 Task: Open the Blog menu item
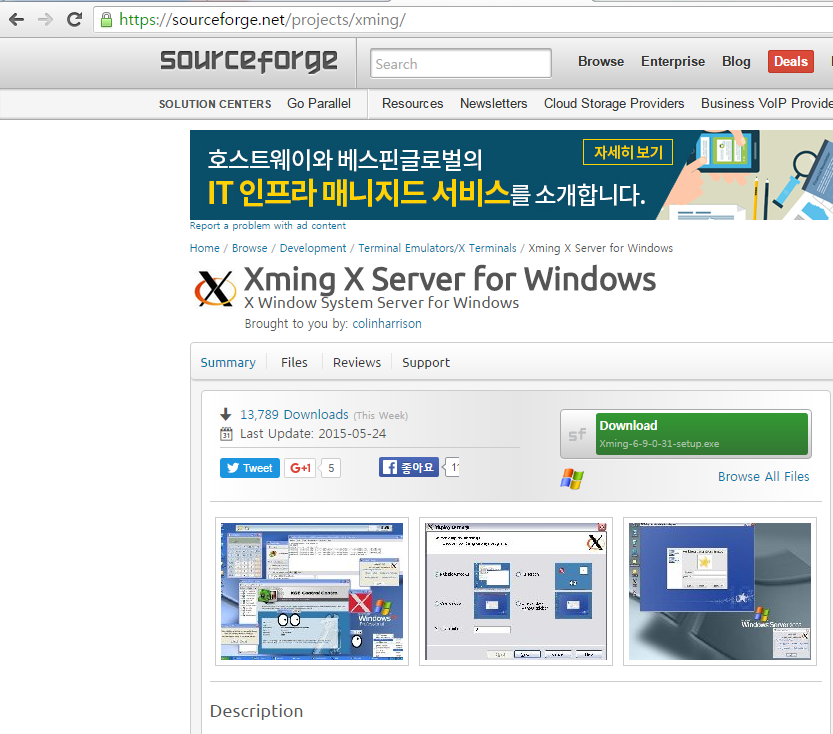click(736, 61)
